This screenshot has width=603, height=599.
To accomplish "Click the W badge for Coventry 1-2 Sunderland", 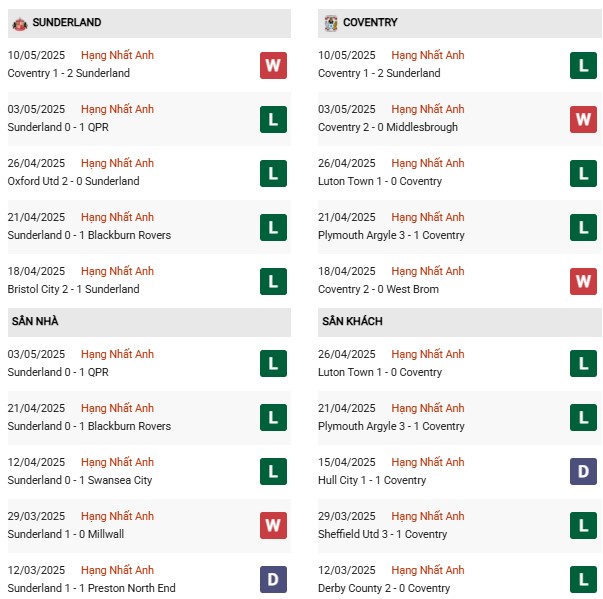I will tap(273, 65).
